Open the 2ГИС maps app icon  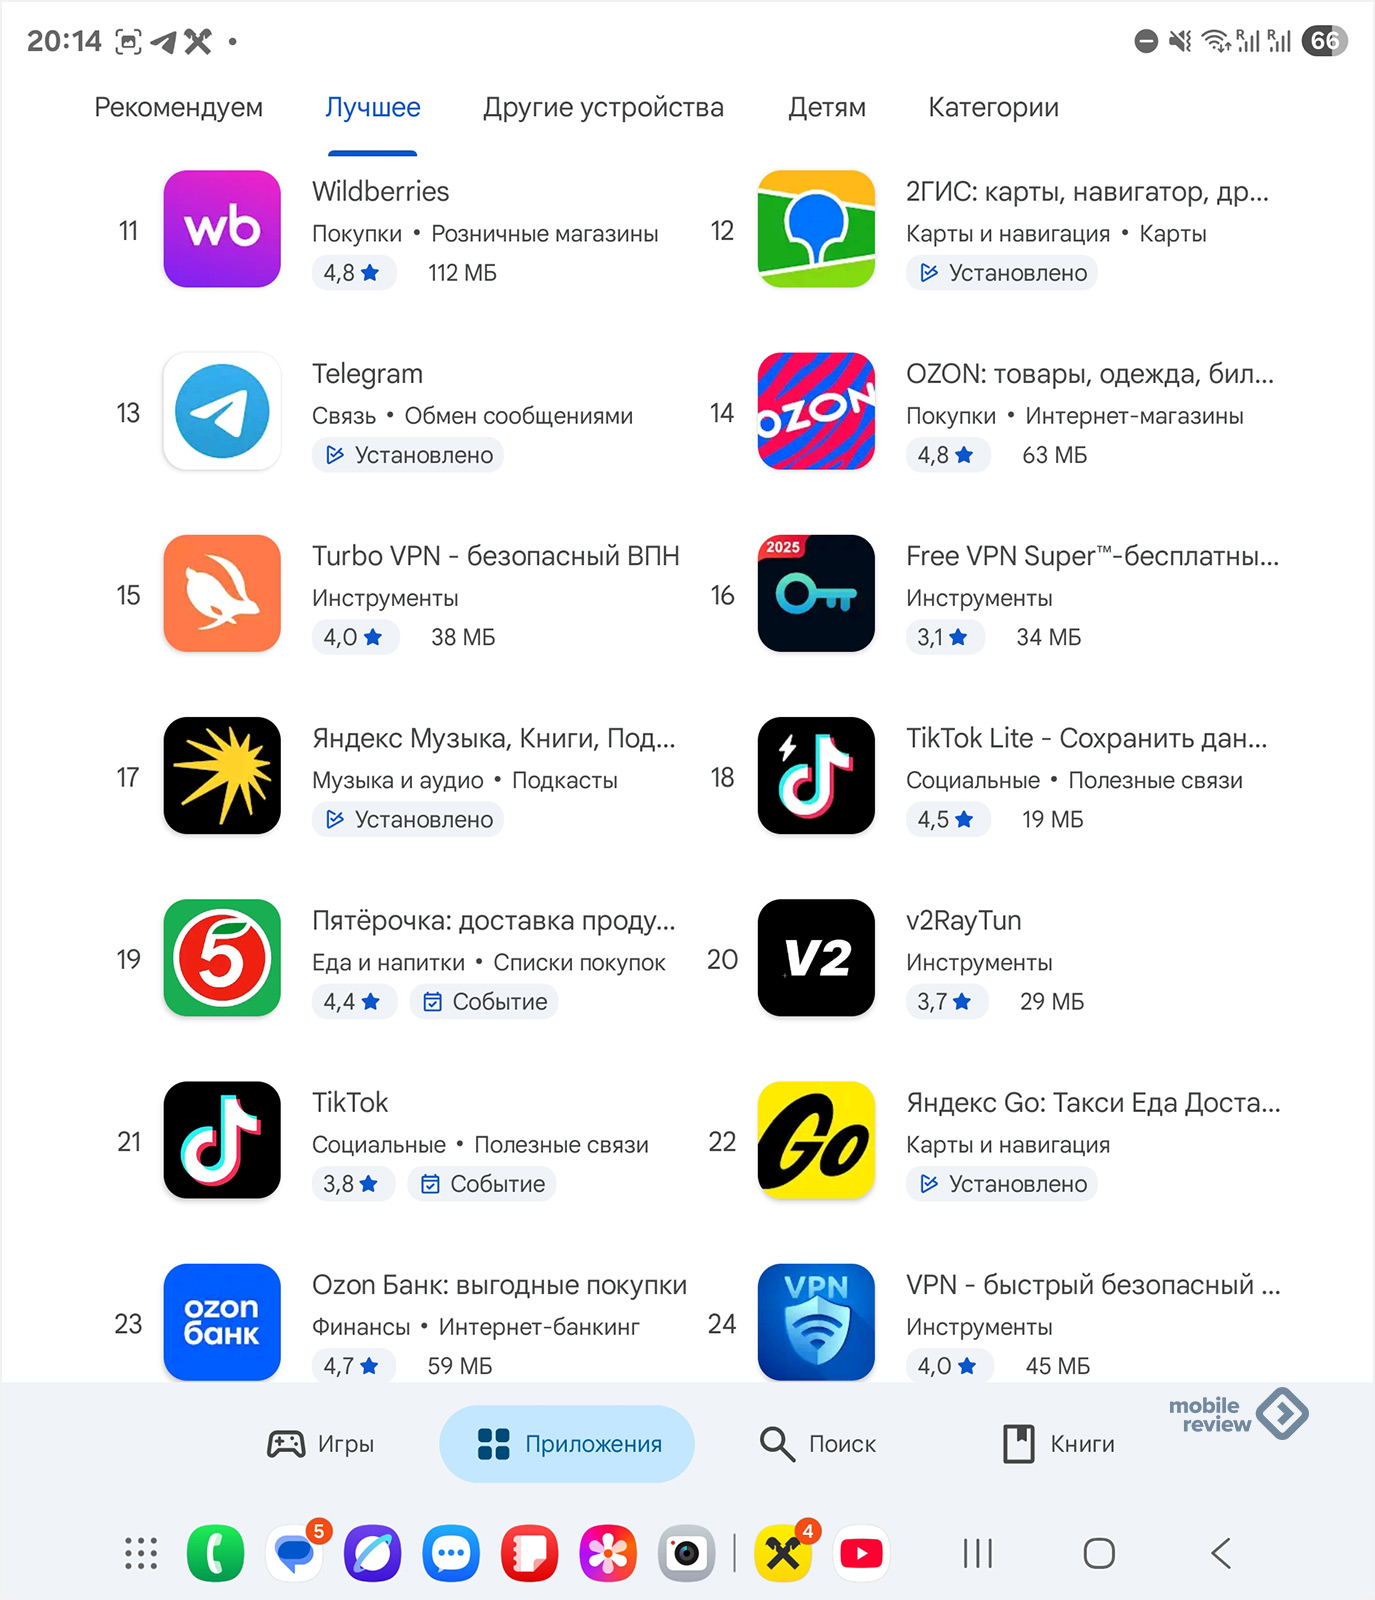coord(816,229)
